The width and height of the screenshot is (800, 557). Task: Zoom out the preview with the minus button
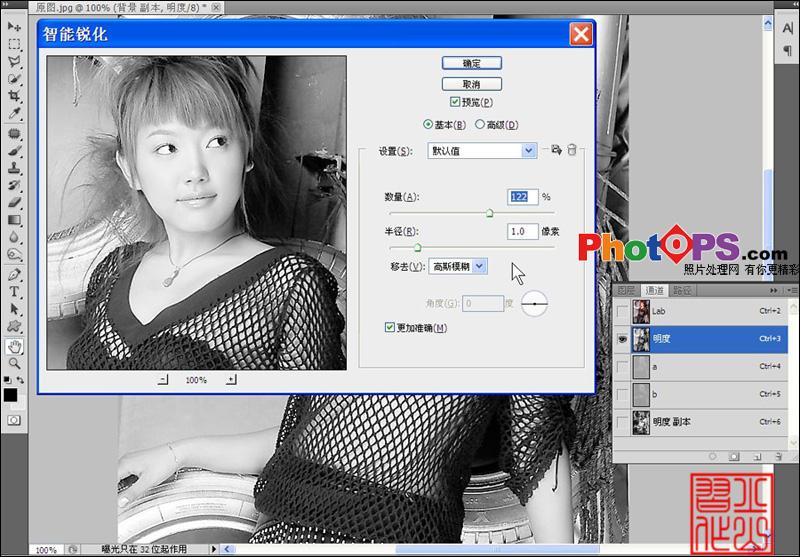pyautogui.click(x=163, y=380)
